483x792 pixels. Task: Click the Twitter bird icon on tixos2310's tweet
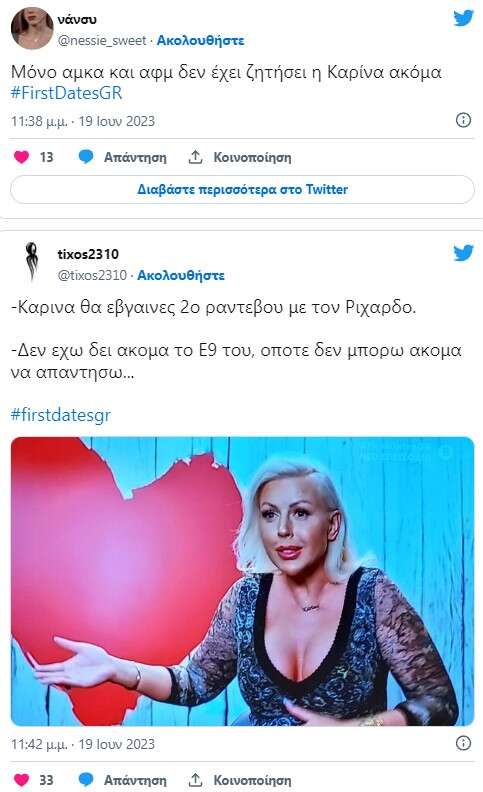pos(463,253)
